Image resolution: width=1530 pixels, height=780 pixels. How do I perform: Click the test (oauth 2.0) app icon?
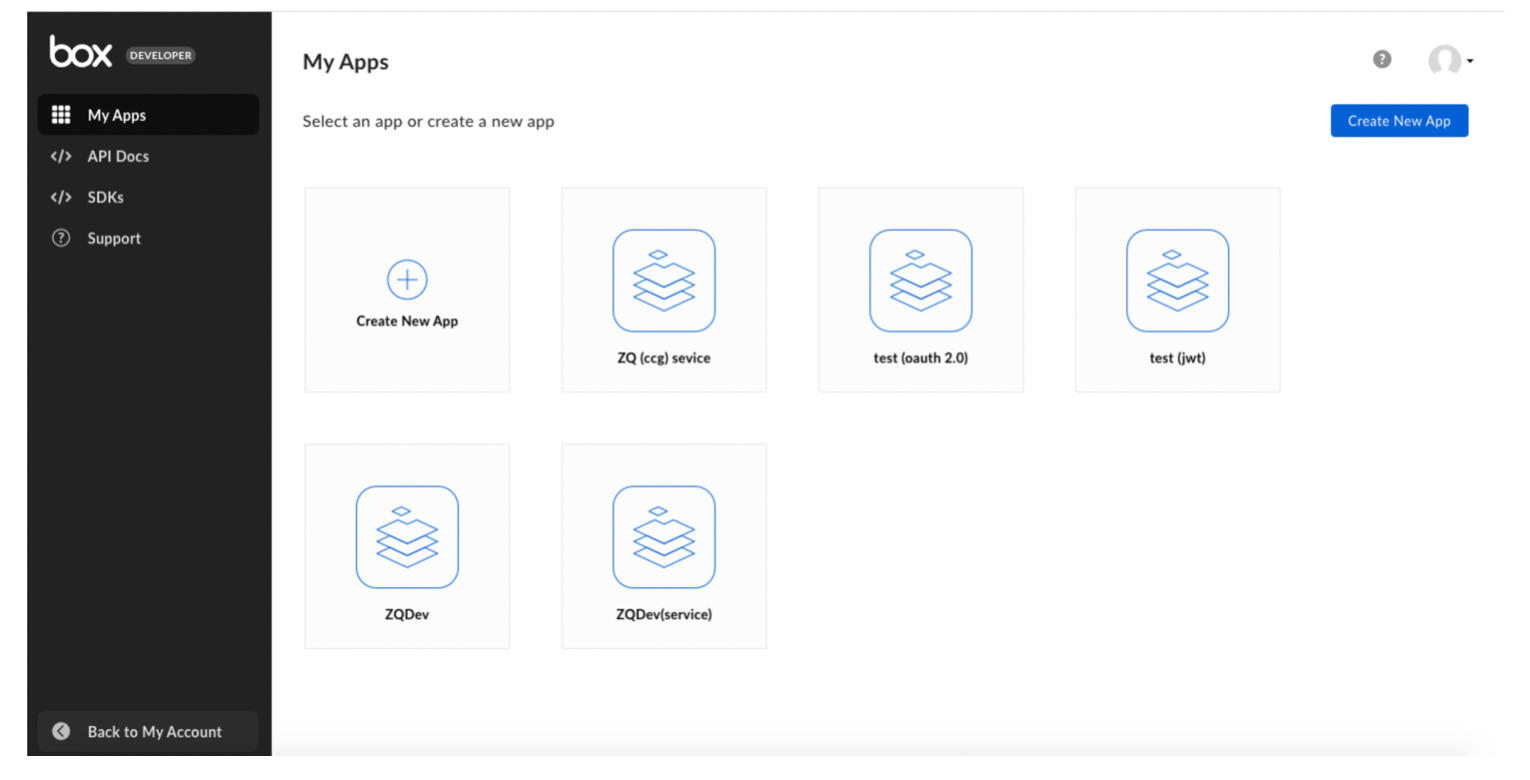tap(921, 281)
